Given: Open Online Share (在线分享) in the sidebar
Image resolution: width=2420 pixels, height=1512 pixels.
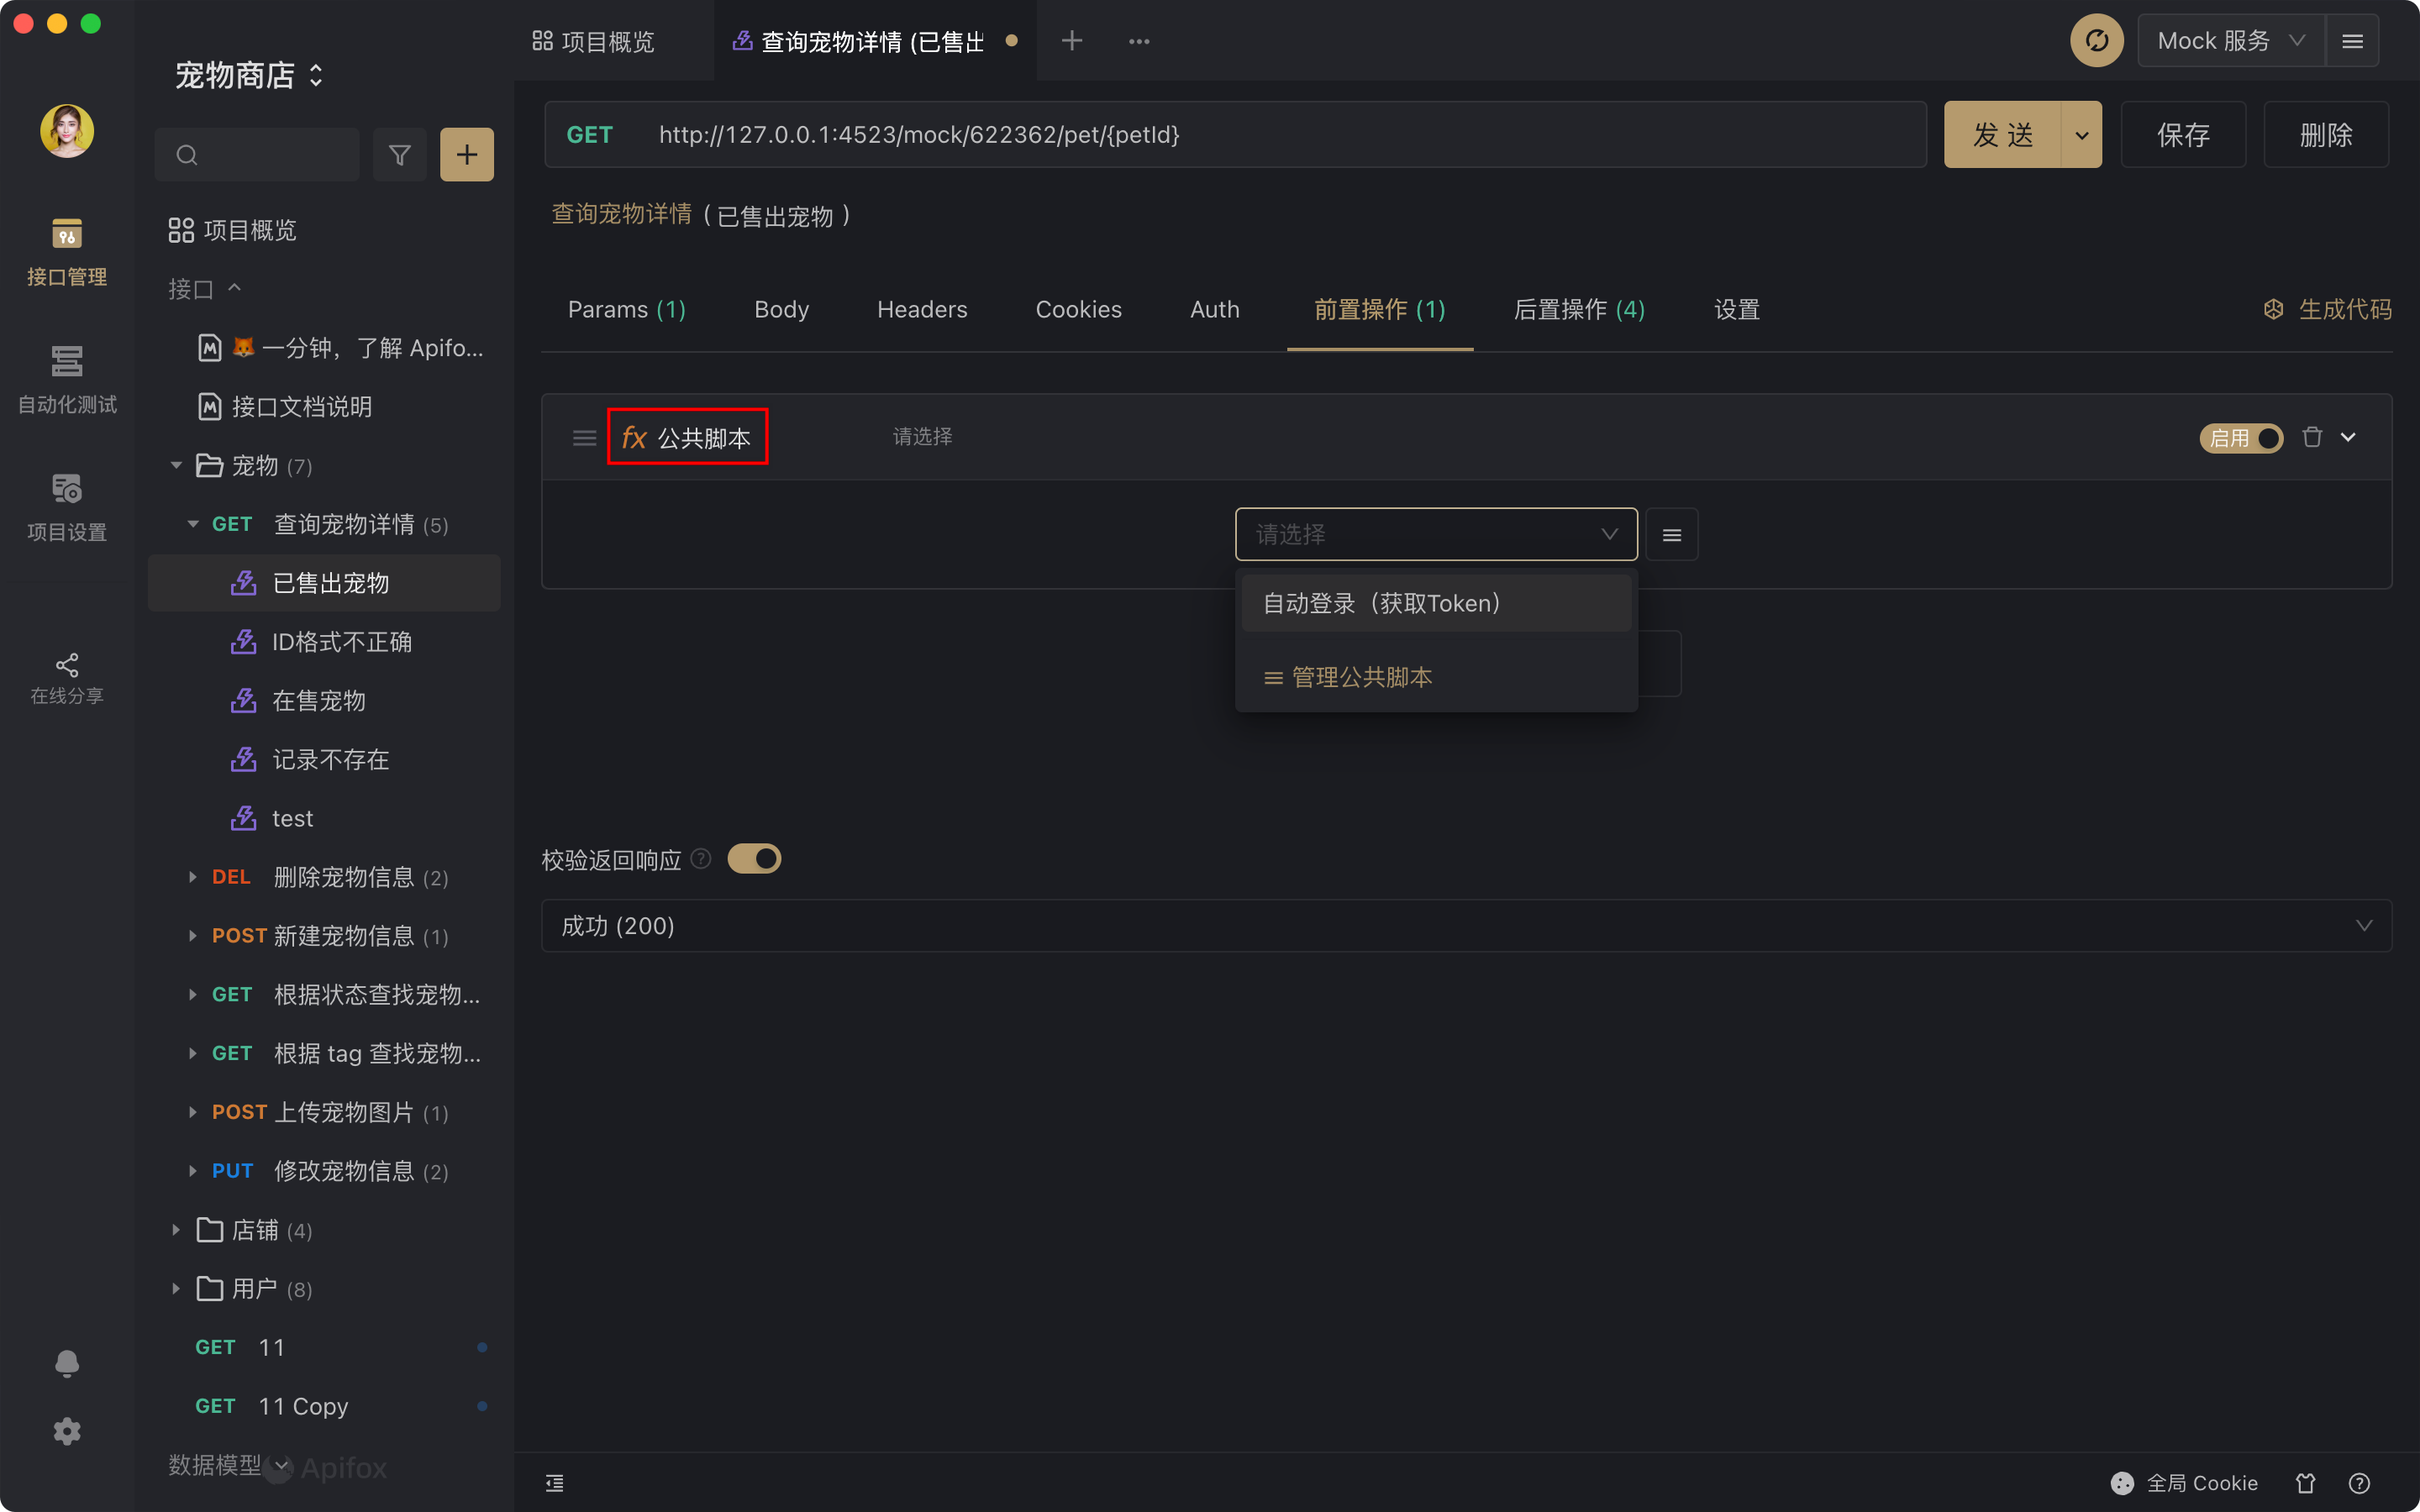Looking at the screenshot, I should (67, 679).
